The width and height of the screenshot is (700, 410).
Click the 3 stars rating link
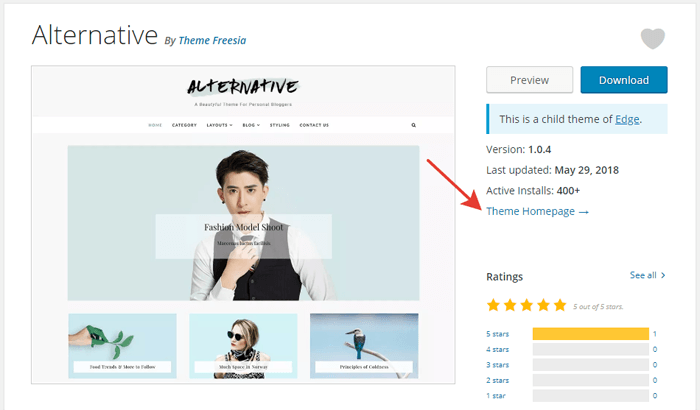tap(497, 365)
